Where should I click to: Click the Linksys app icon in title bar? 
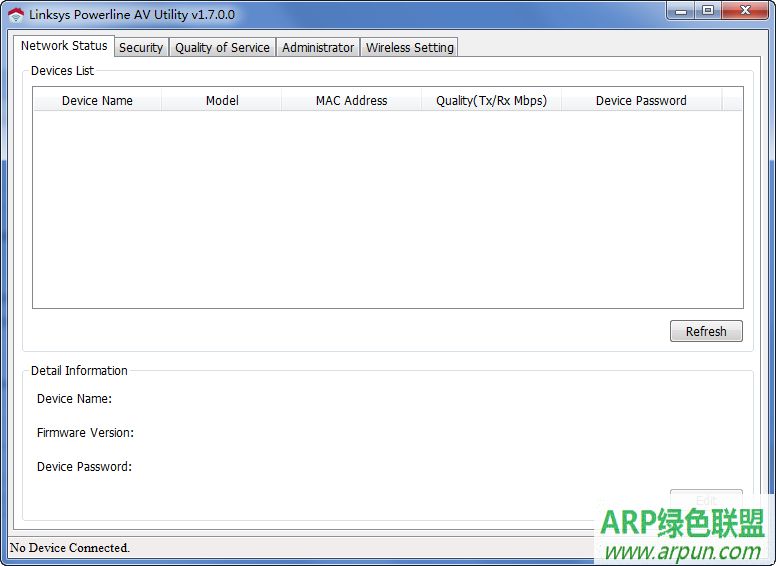tap(16, 15)
